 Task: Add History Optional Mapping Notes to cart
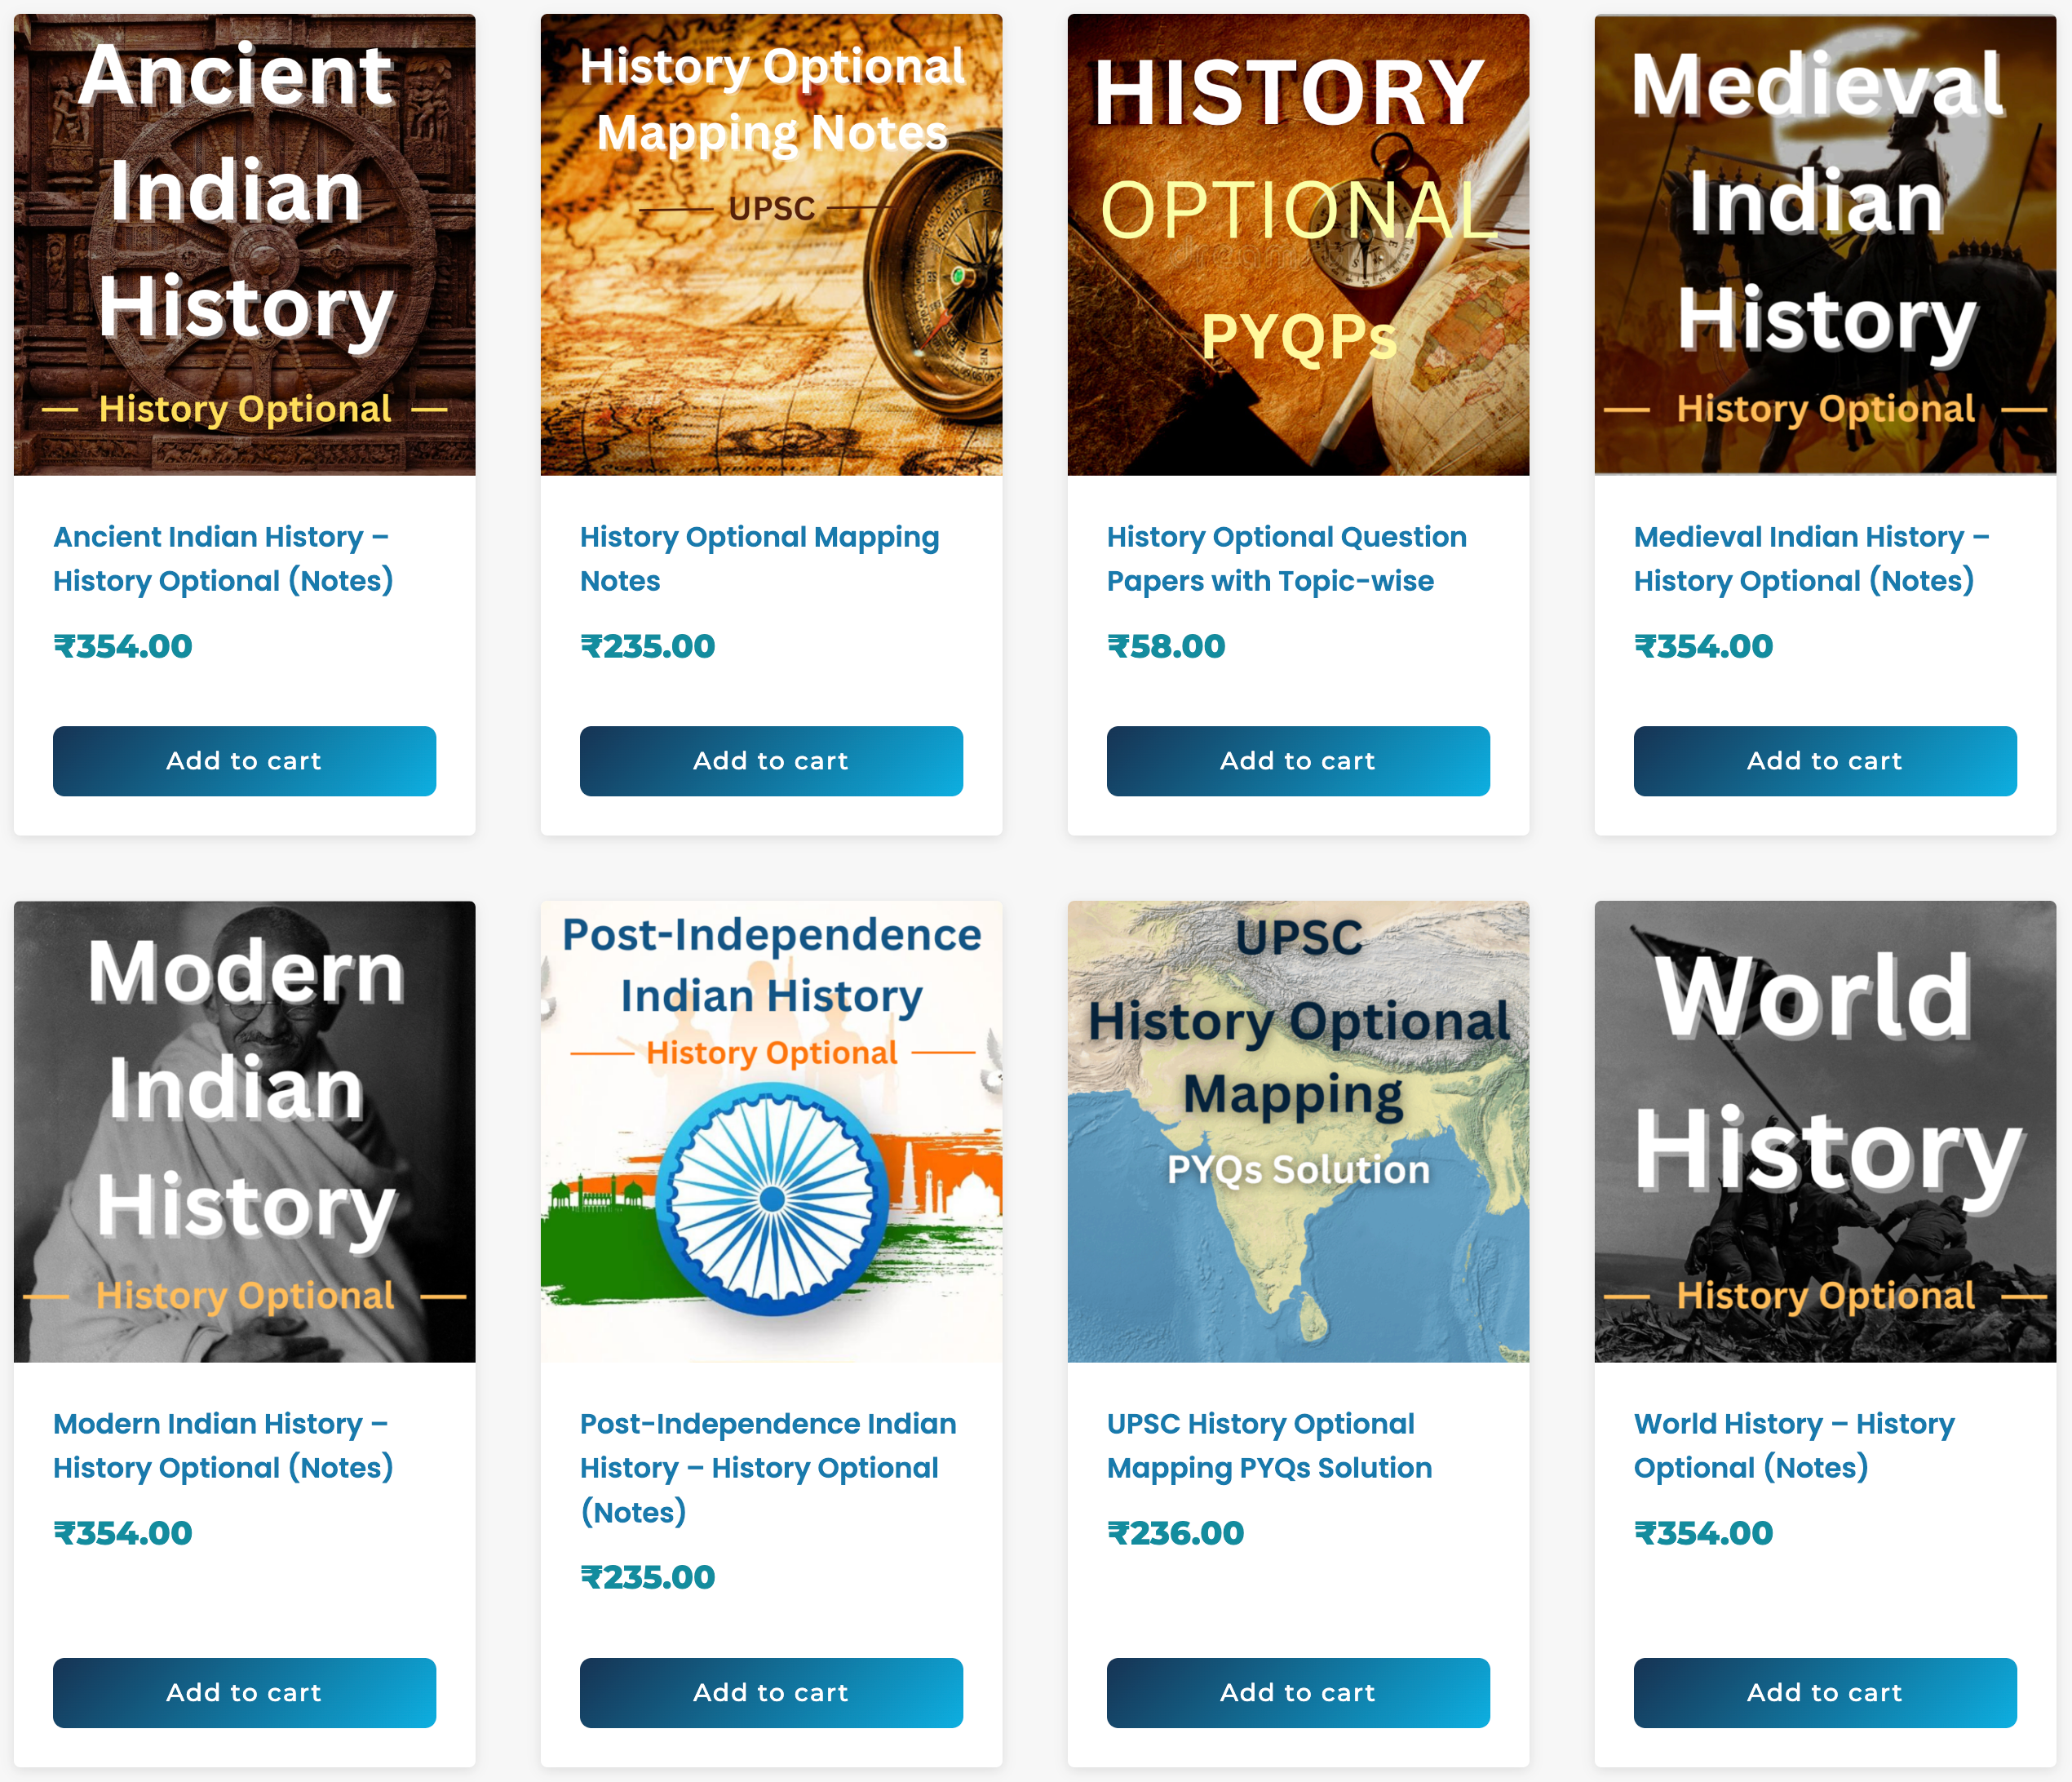pos(771,761)
